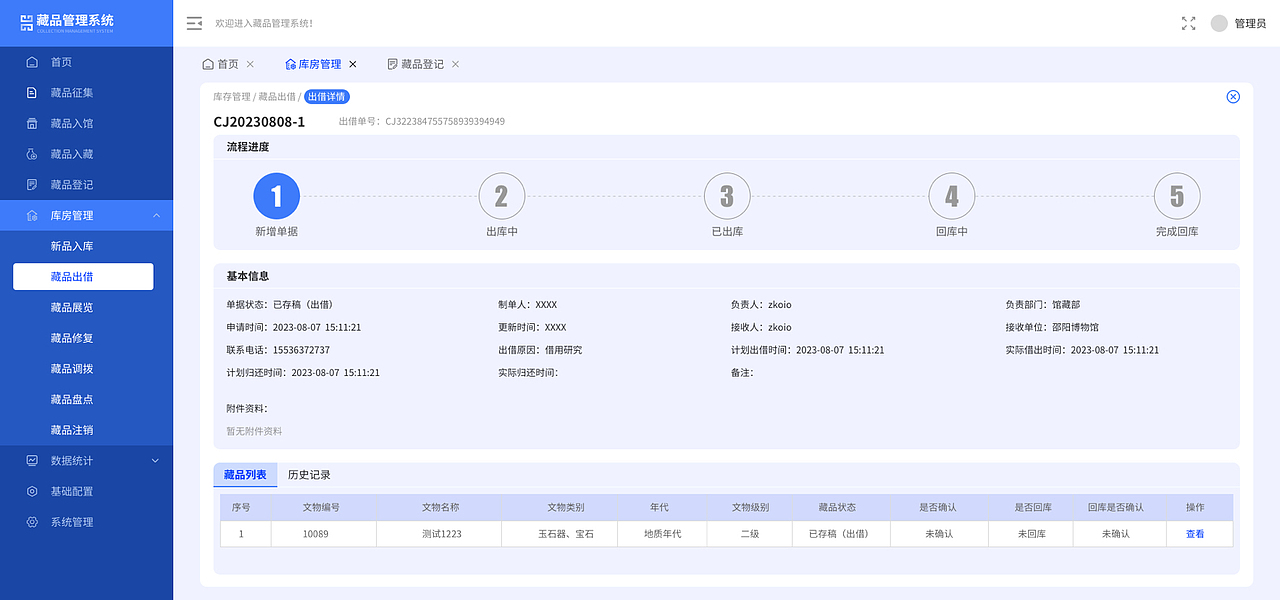The image size is (1280, 600).
Task: Close the detail view with the circled X
Action: click(x=1233, y=96)
